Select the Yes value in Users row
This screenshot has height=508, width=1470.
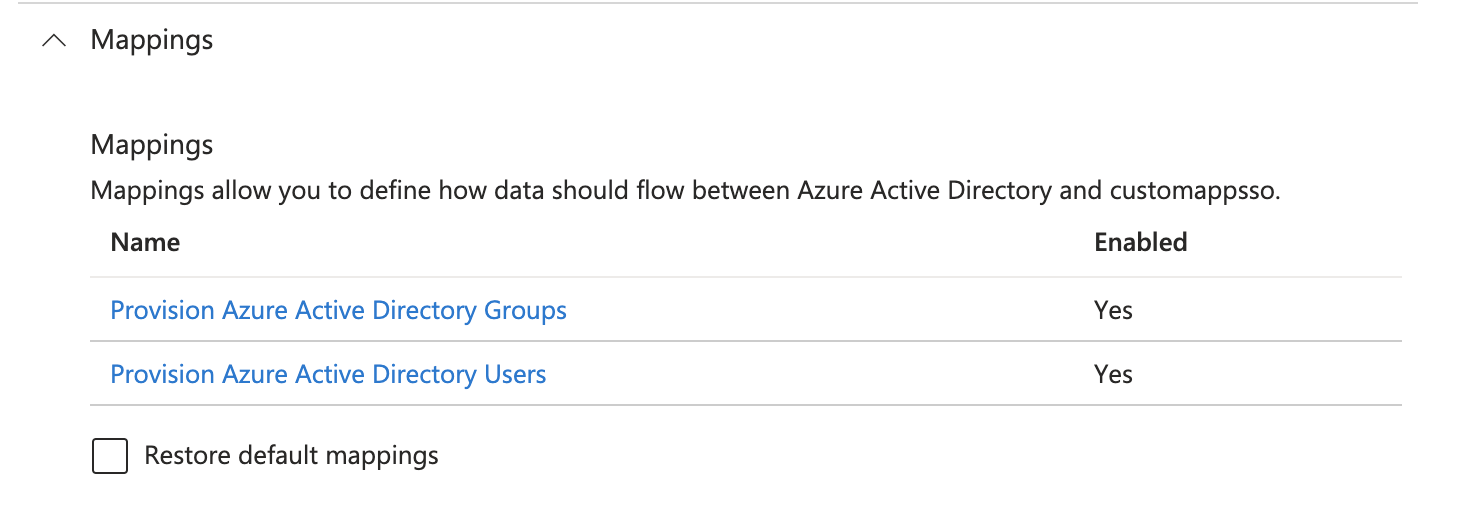coord(1113,375)
